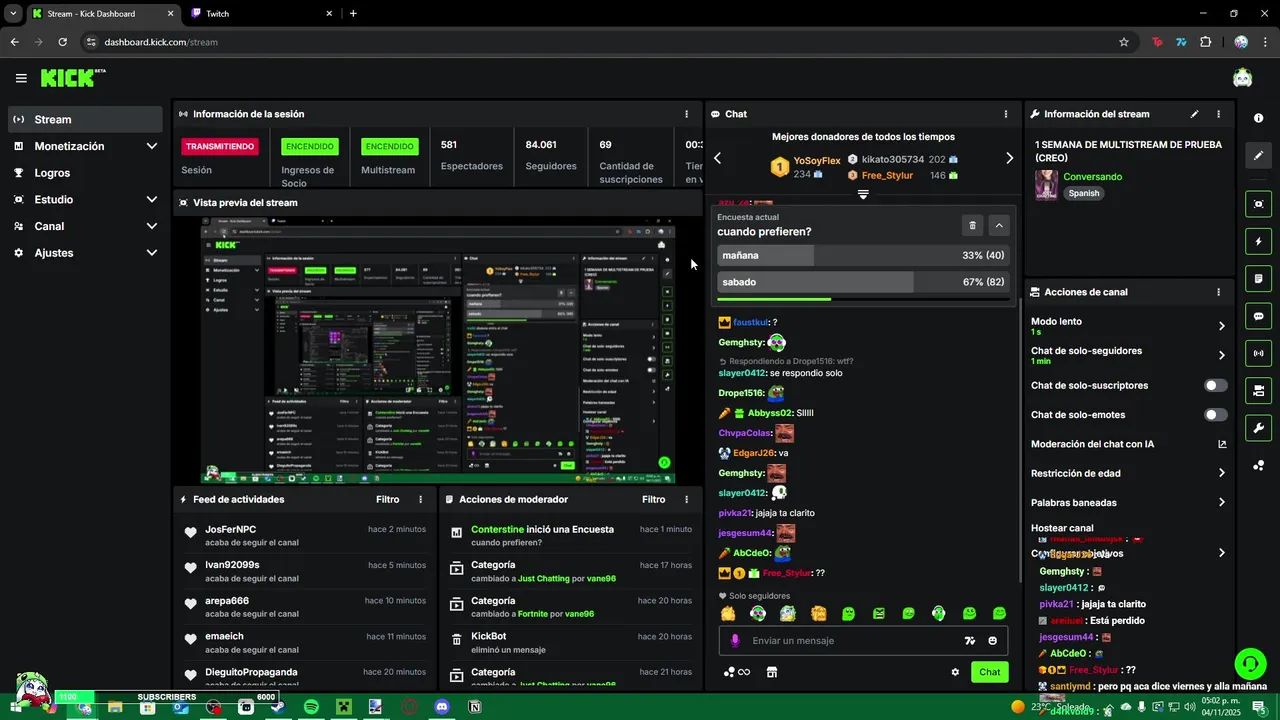Click the YoSoyFlex top donor name
Screen dimensions: 1280x720
click(x=817, y=161)
